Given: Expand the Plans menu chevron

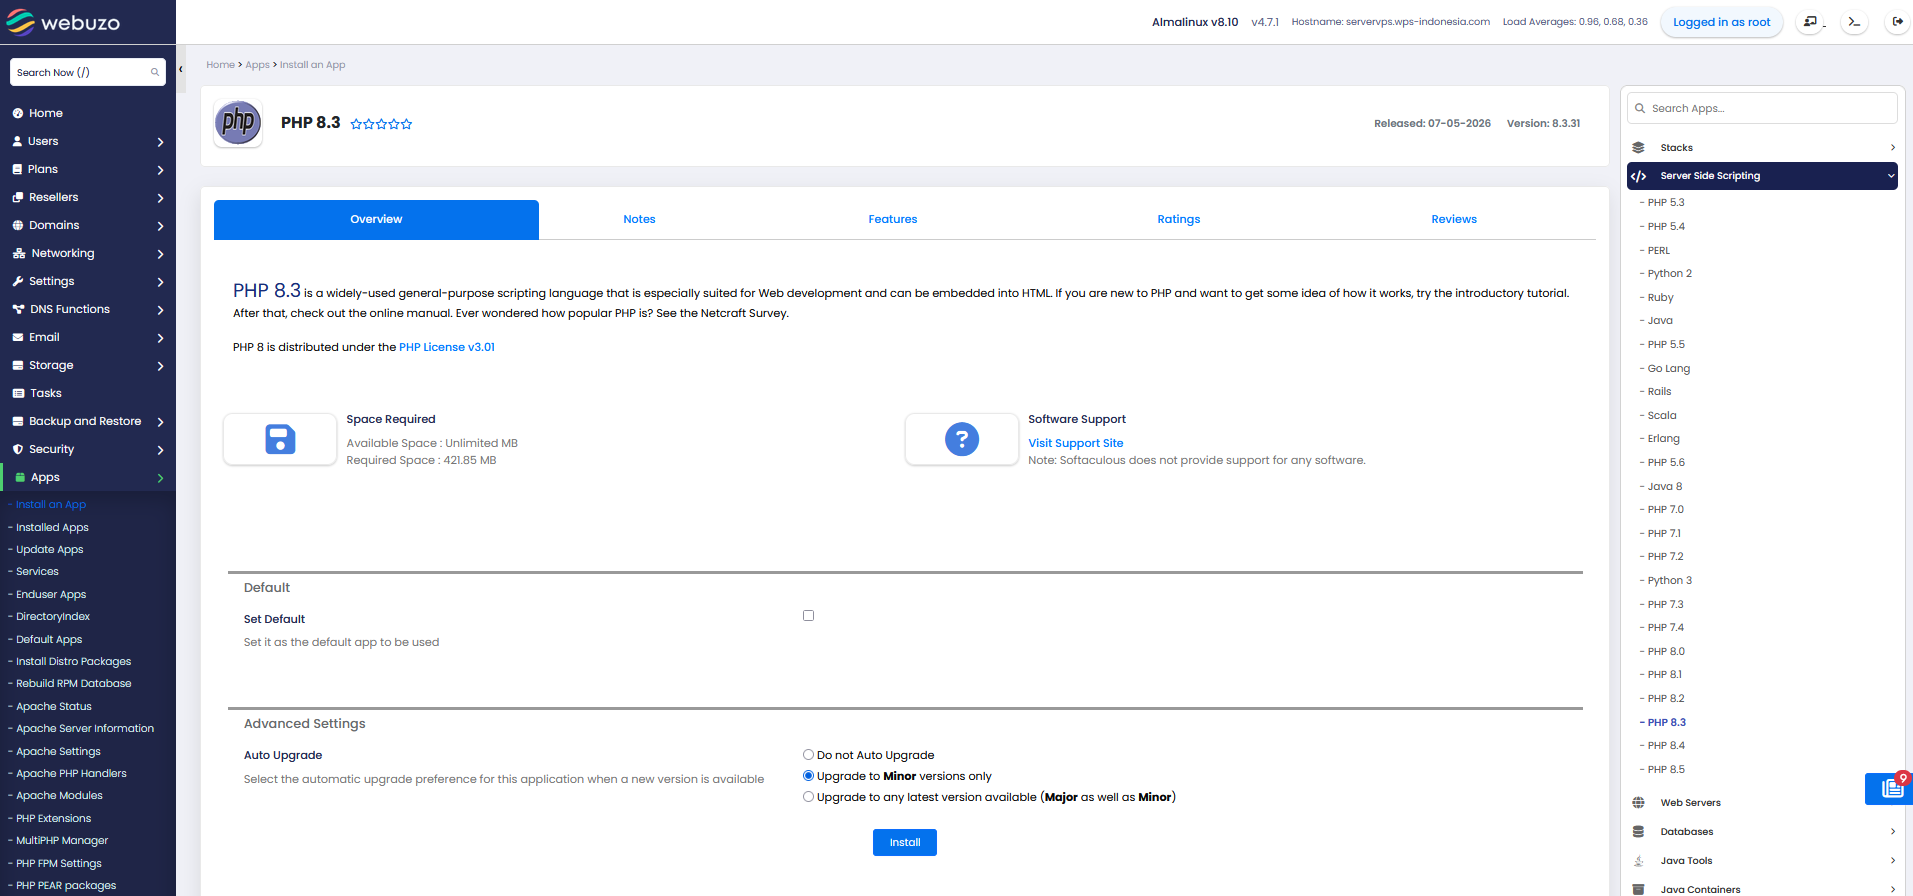Looking at the screenshot, I should pos(160,170).
